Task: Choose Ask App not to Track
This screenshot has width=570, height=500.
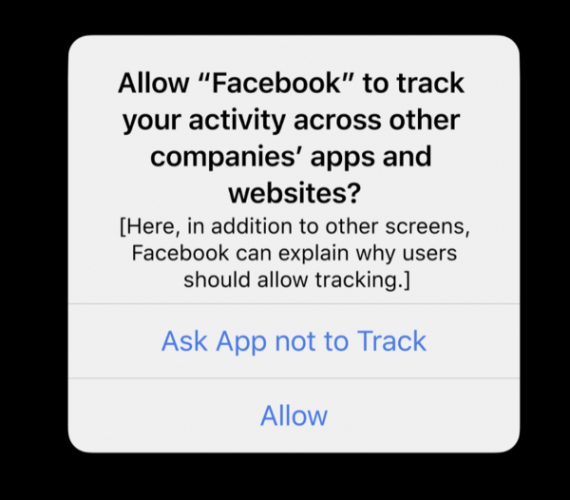Action: [294, 341]
